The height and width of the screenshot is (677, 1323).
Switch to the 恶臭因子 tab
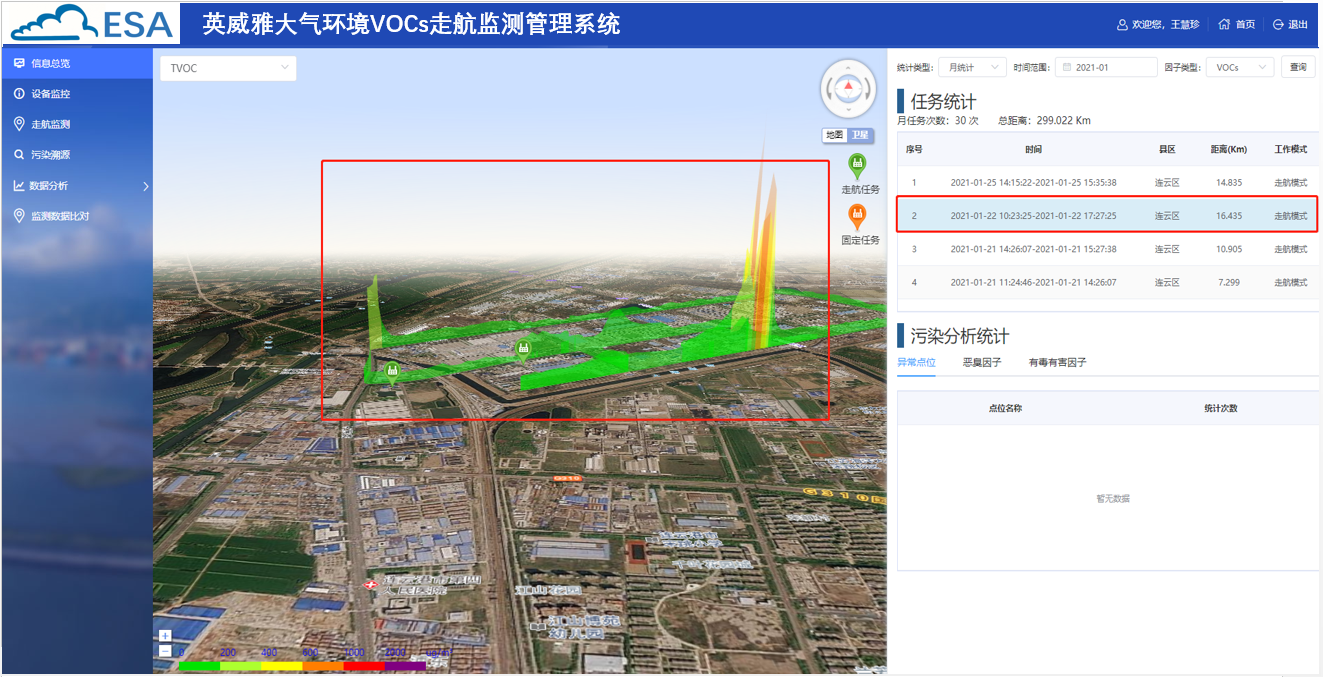point(982,362)
